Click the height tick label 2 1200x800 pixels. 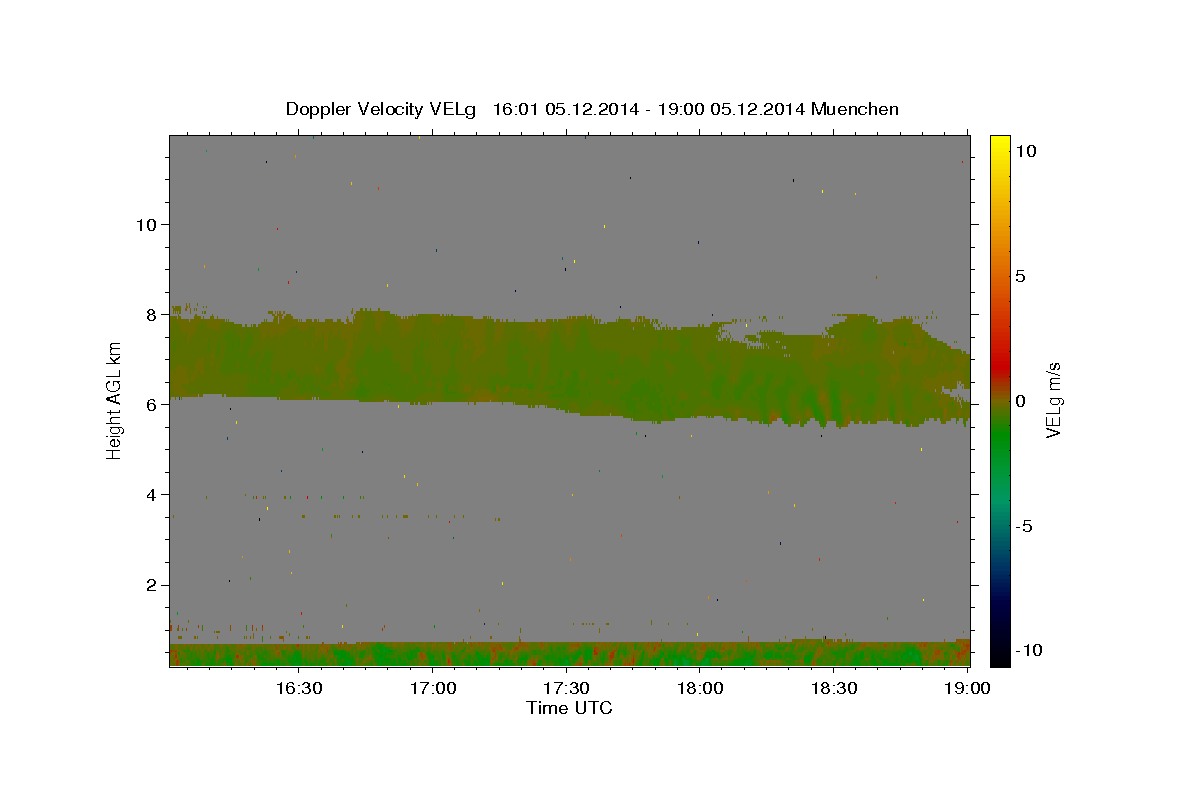(152, 584)
